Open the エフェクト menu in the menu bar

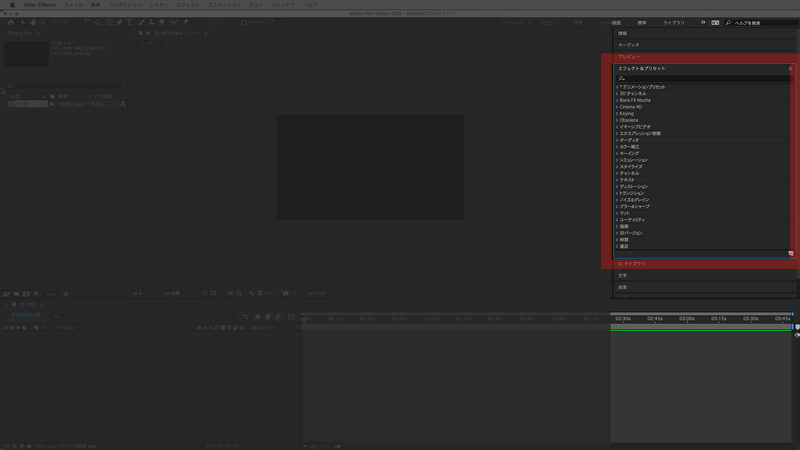pyautogui.click(x=185, y=5)
